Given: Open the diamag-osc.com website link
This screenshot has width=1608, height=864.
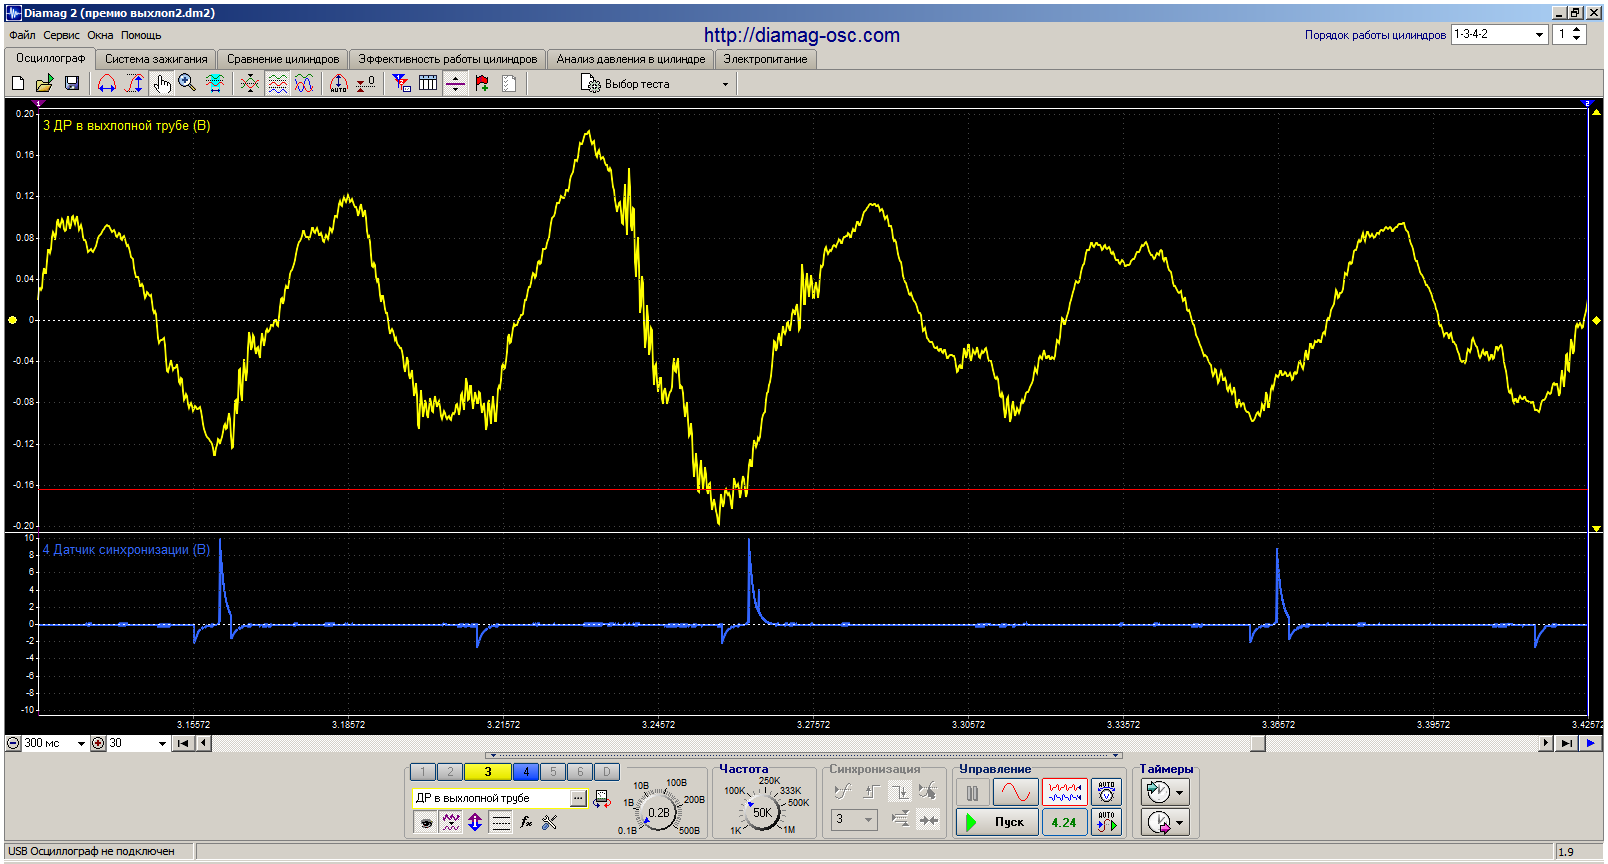Looking at the screenshot, I should 802,35.
